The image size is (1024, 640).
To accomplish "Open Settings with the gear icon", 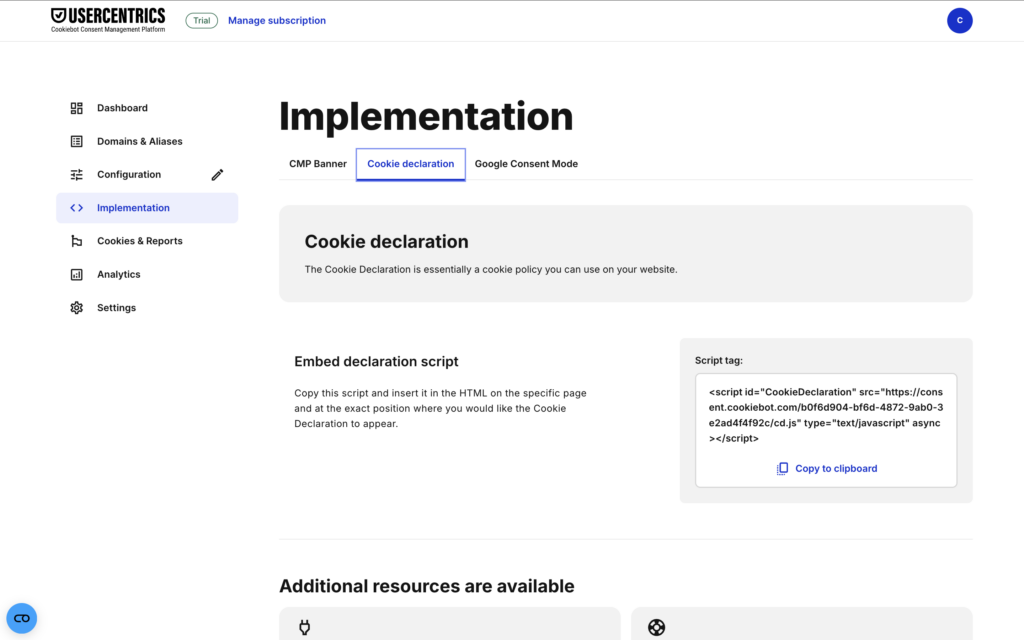I will click(x=77, y=307).
